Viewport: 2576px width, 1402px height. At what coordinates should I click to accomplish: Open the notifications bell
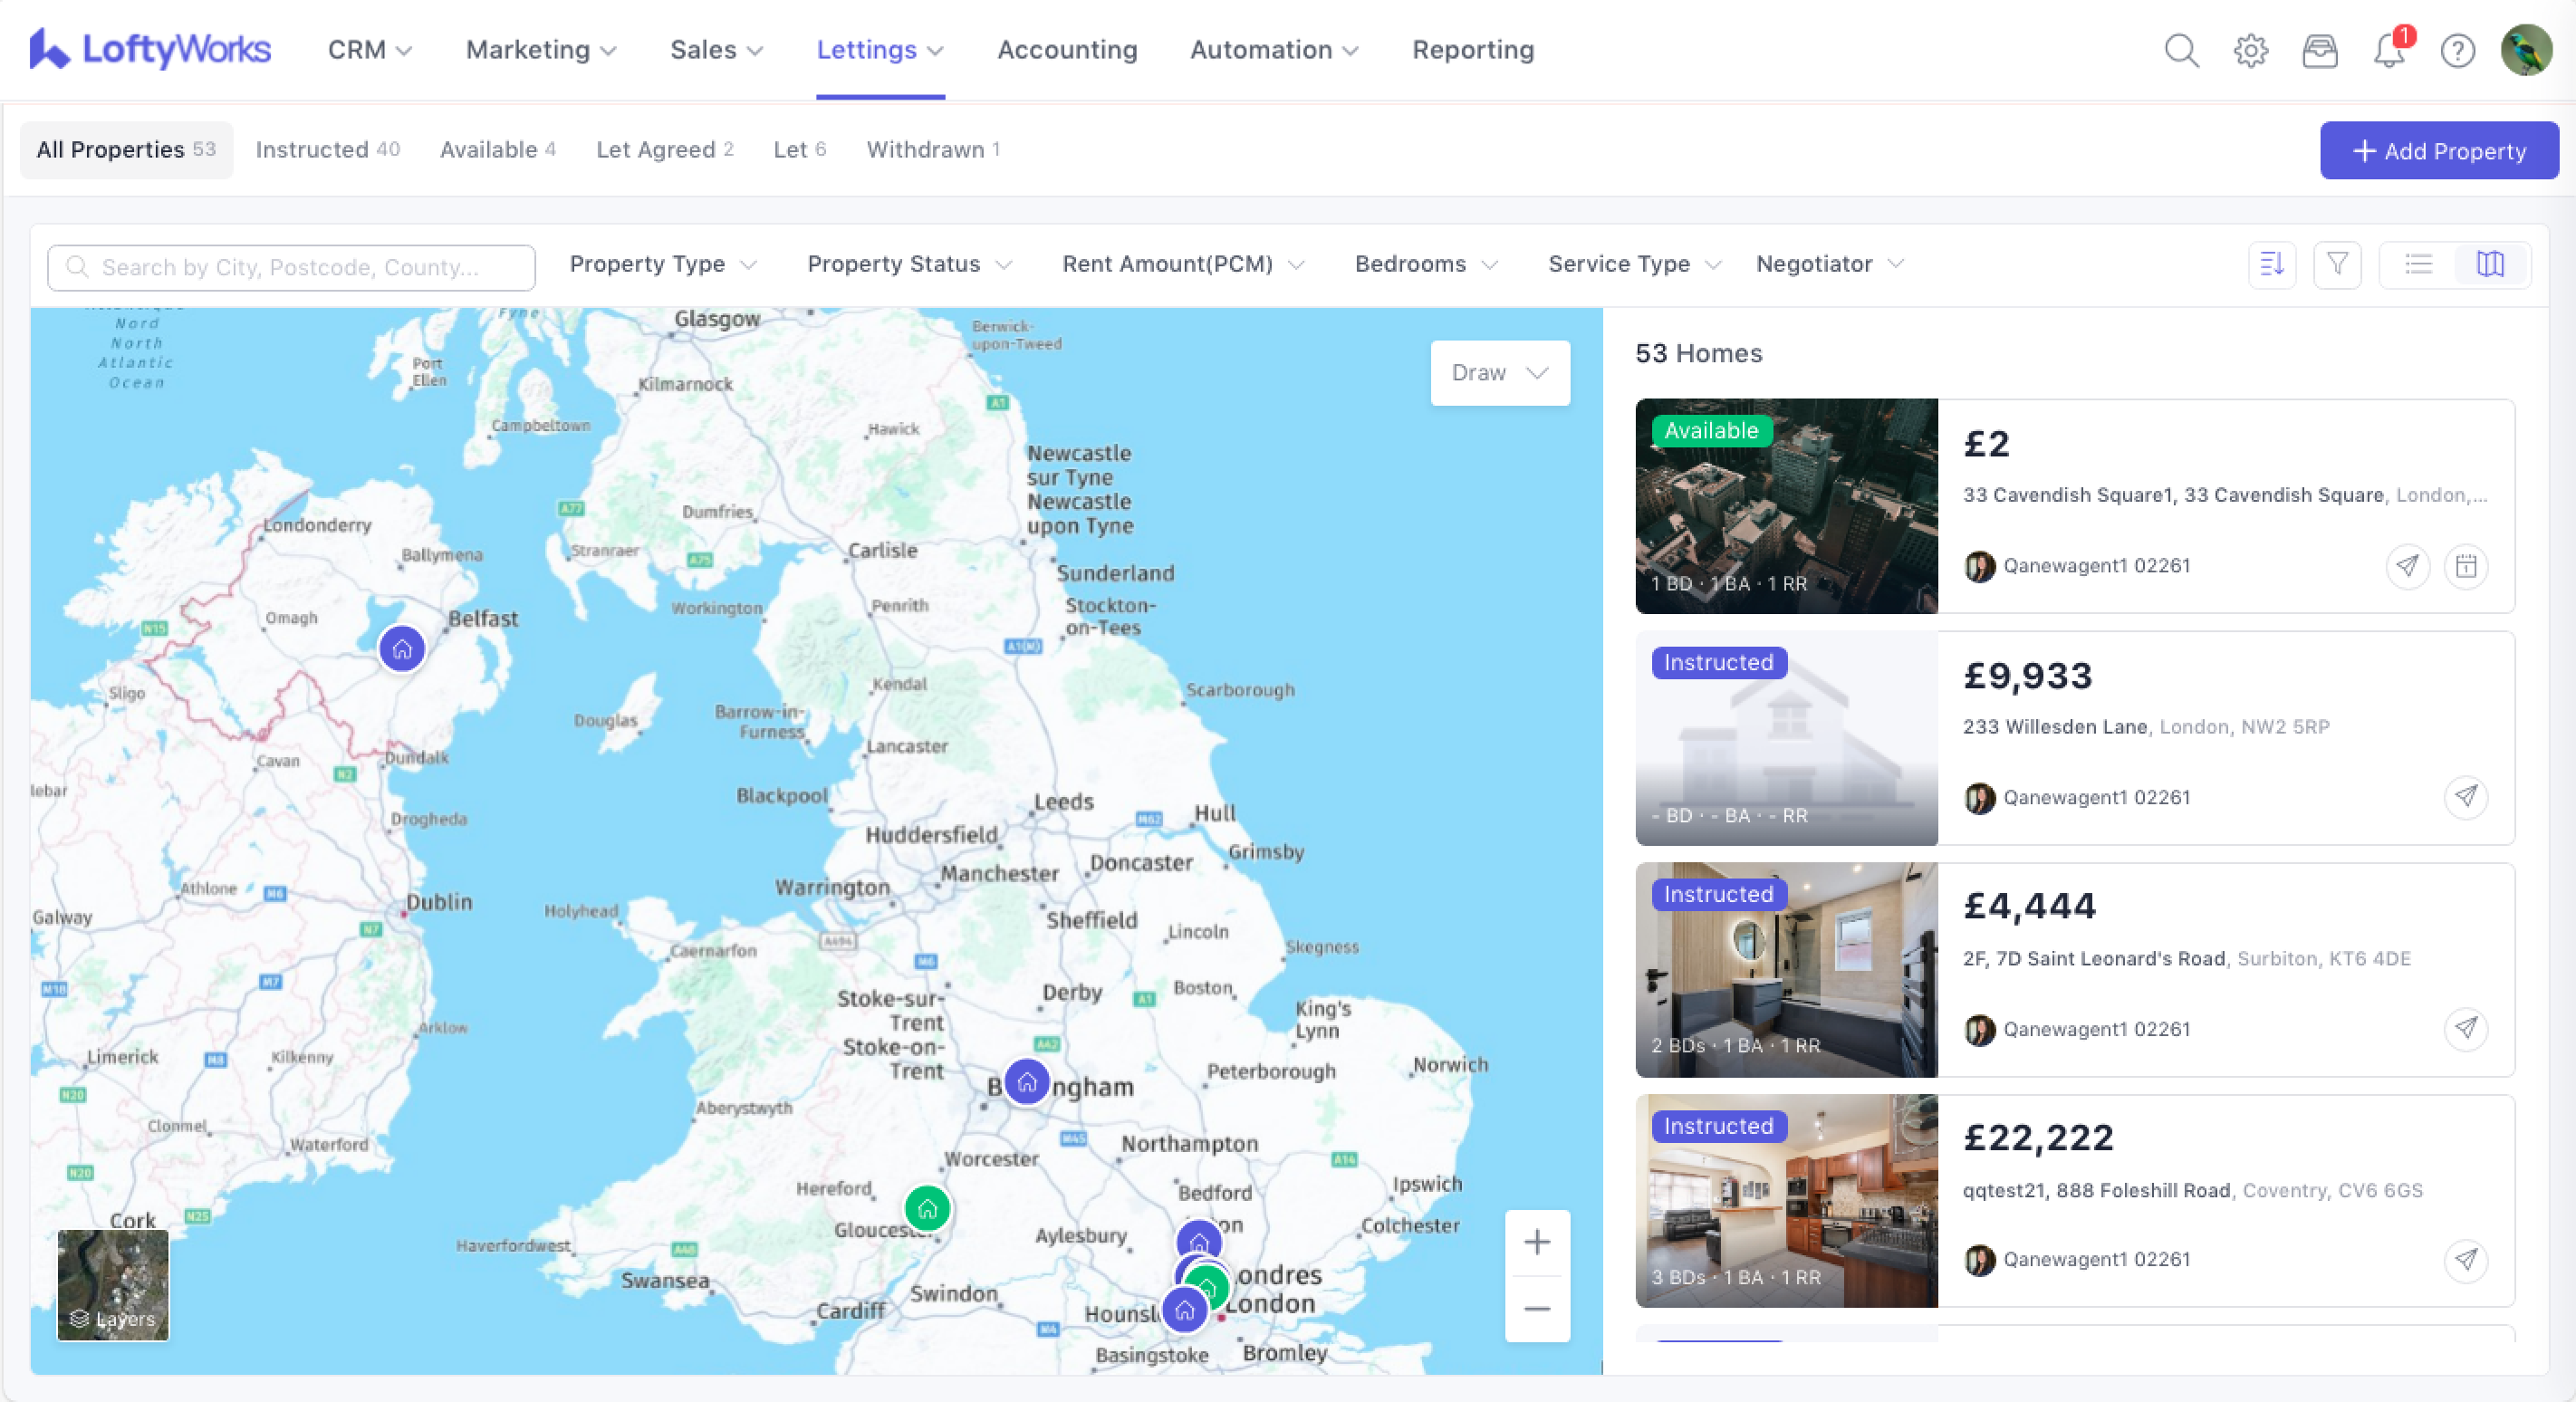click(2389, 50)
